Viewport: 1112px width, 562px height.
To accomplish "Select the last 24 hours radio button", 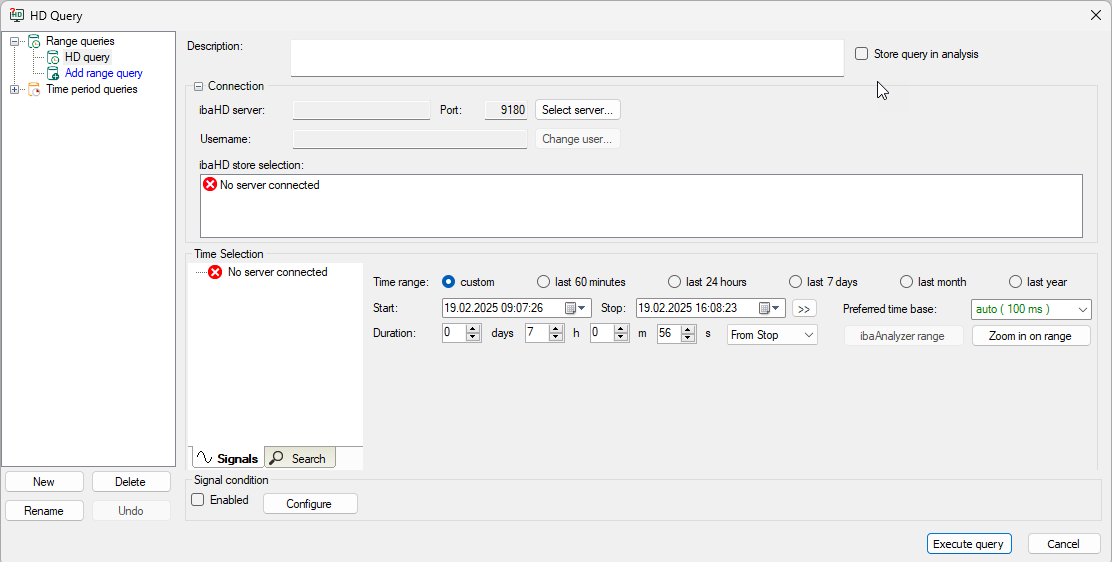I will tap(675, 282).
